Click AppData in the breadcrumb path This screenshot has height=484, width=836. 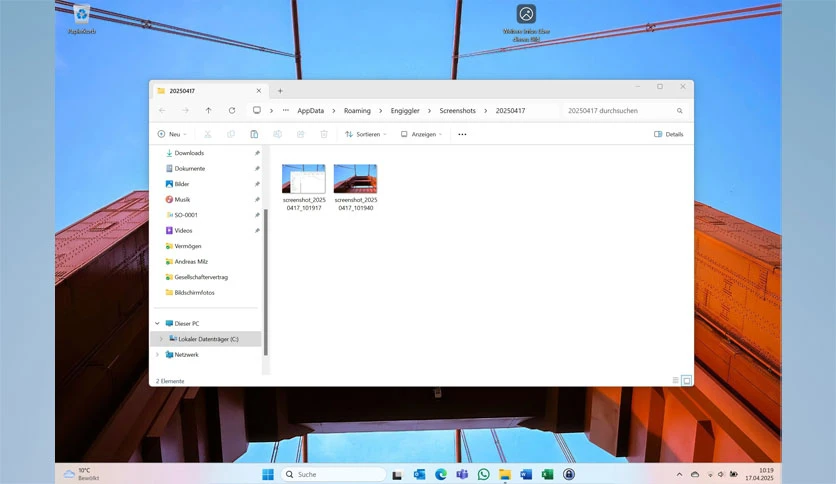pyautogui.click(x=310, y=111)
